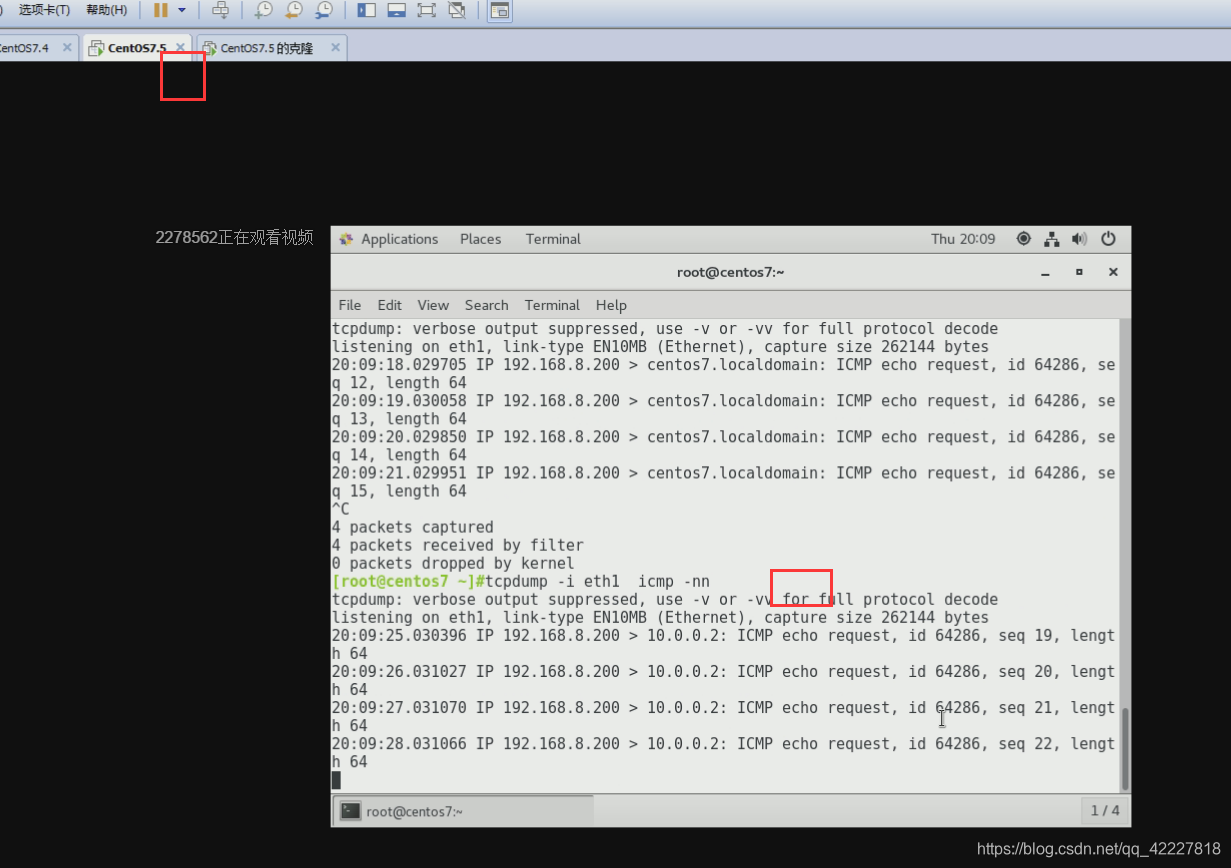Screen dimensions: 1231x868
Task: Open the snapshot manager
Action: pos(323,10)
